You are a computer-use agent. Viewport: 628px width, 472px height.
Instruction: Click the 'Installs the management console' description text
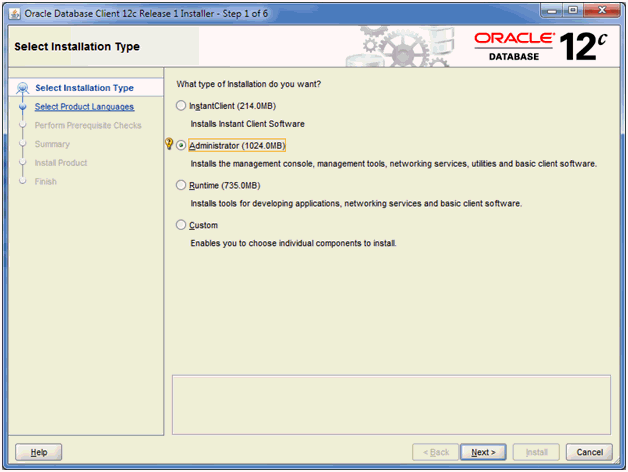pyautogui.click(x=393, y=163)
